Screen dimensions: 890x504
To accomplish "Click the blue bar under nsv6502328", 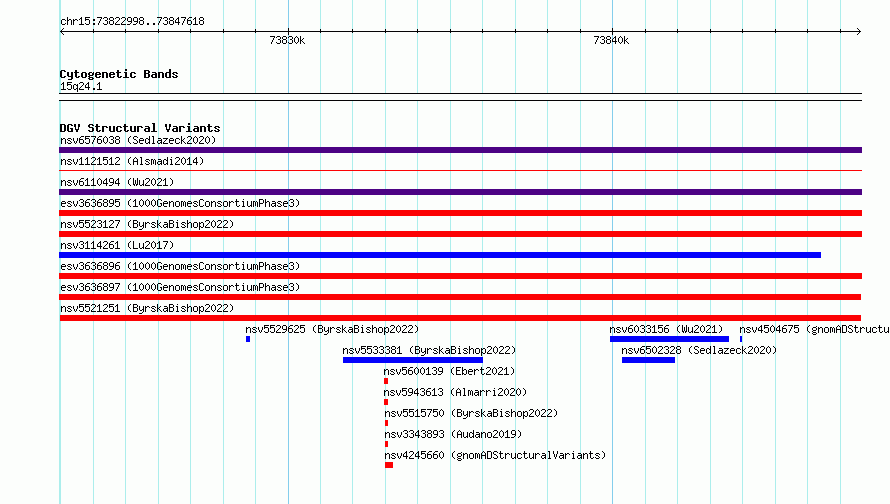I will [648, 360].
